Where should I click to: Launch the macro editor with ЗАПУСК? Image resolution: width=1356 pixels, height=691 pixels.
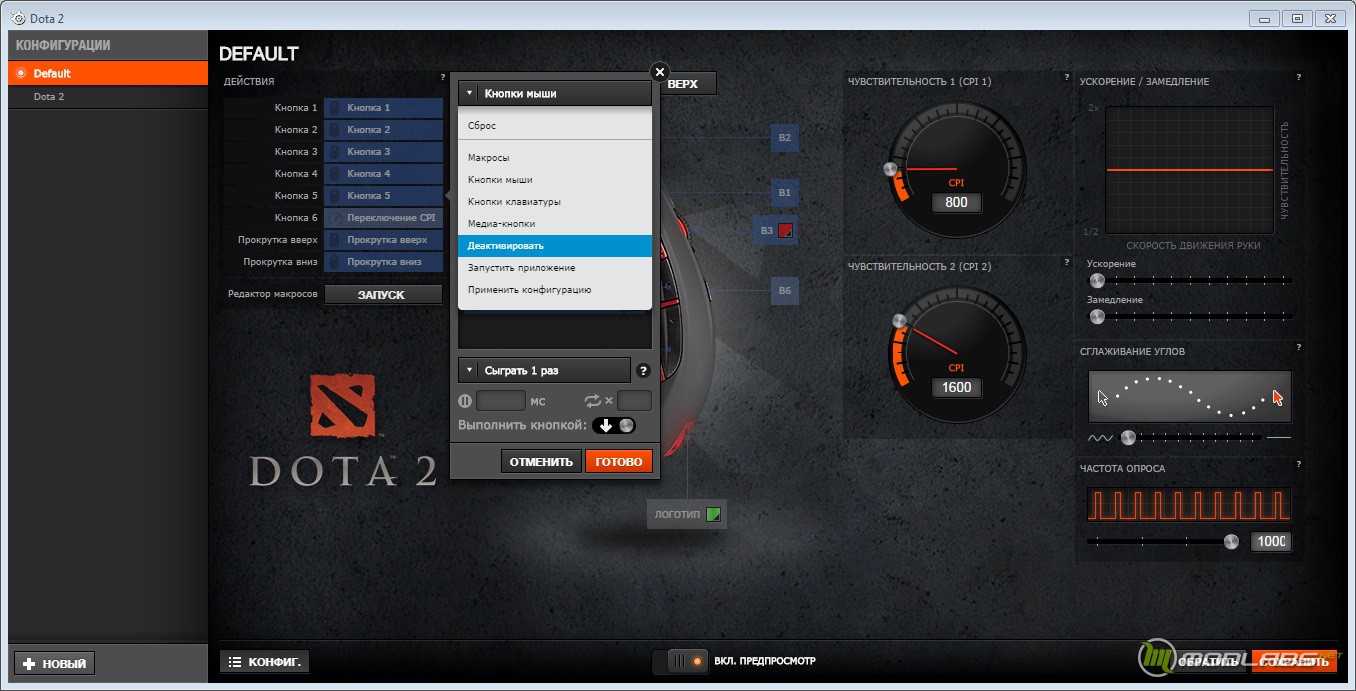(x=383, y=294)
